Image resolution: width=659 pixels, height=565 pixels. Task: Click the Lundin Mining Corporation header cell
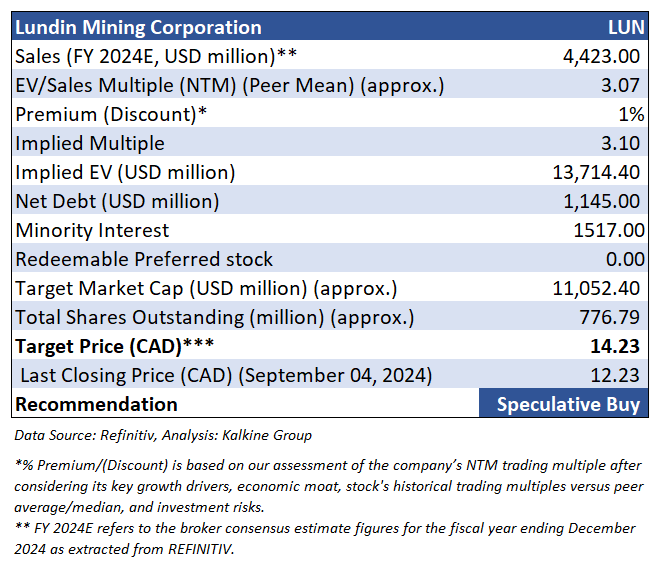[x=138, y=27]
